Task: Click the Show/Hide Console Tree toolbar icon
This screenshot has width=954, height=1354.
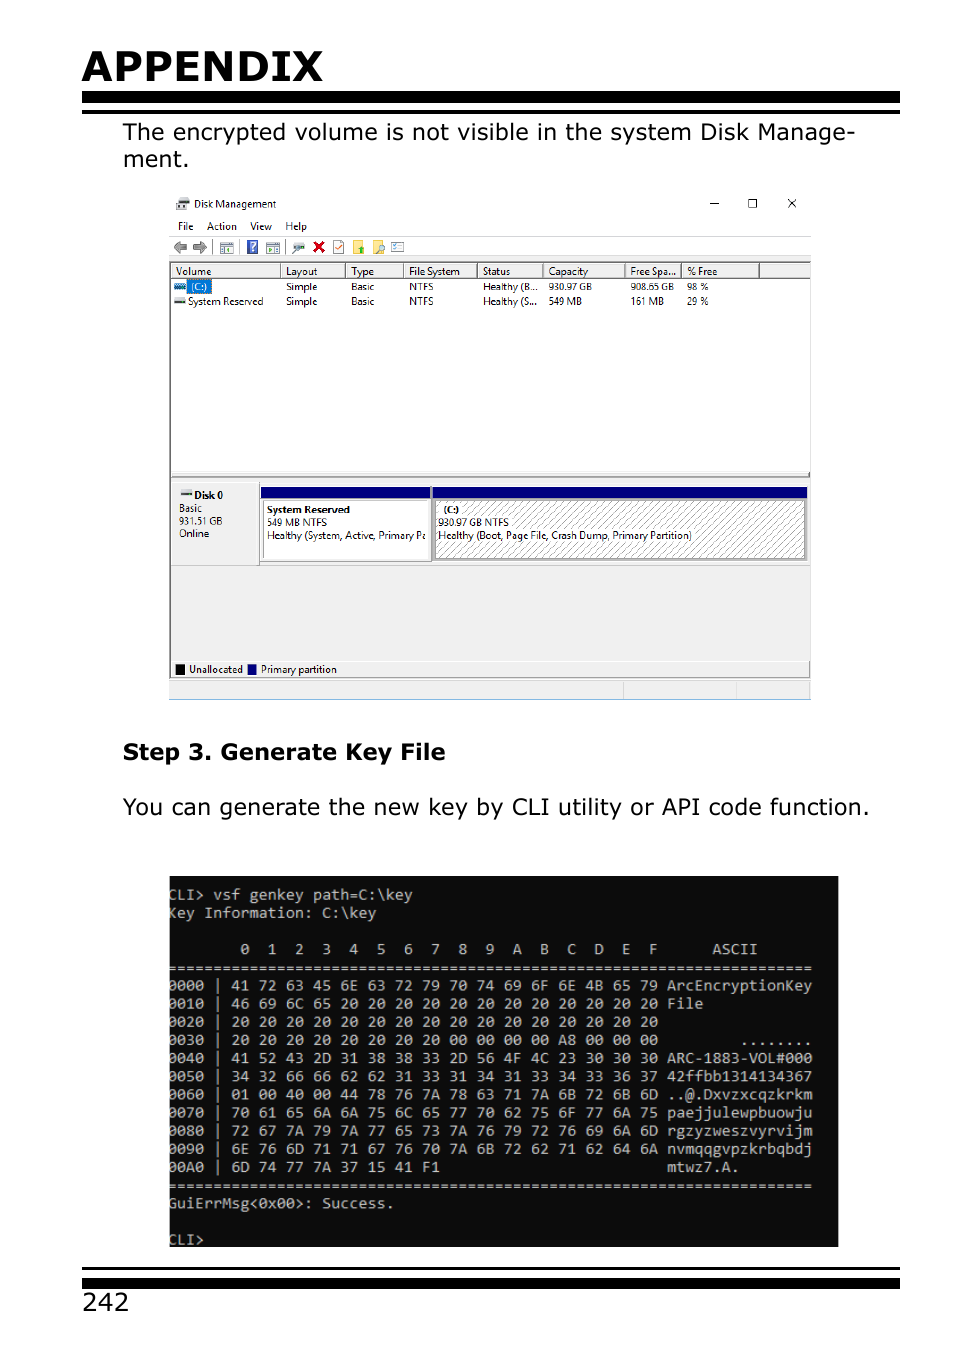Action: pyautogui.click(x=227, y=247)
